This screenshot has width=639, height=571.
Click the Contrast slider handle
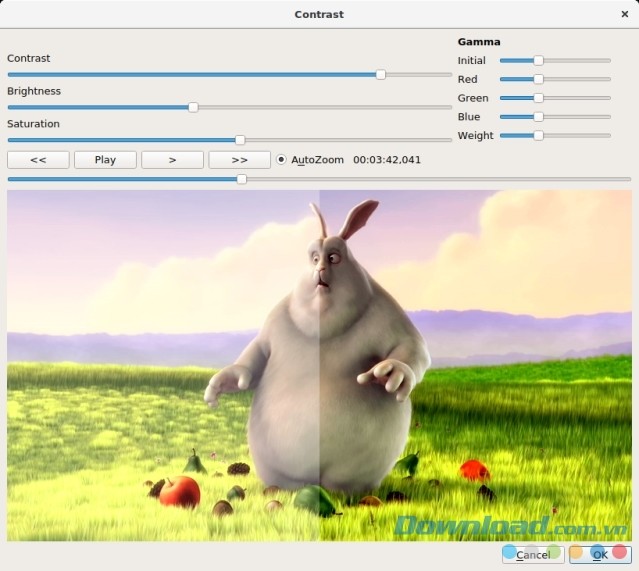380,74
